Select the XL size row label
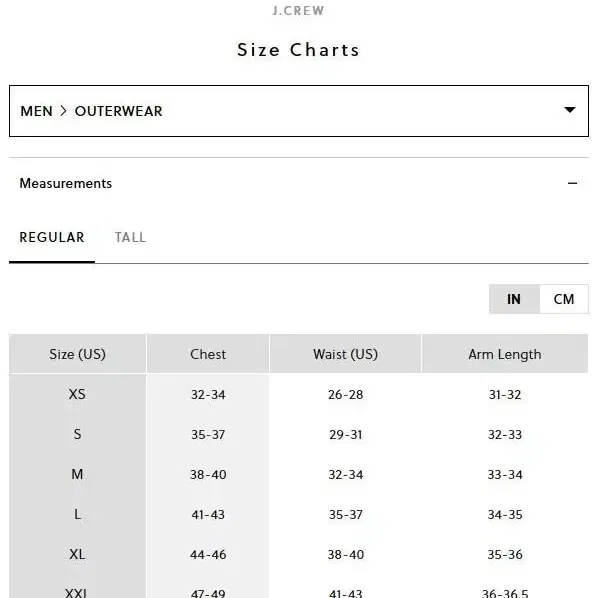598x598 pixels. [x=77, y=554]
